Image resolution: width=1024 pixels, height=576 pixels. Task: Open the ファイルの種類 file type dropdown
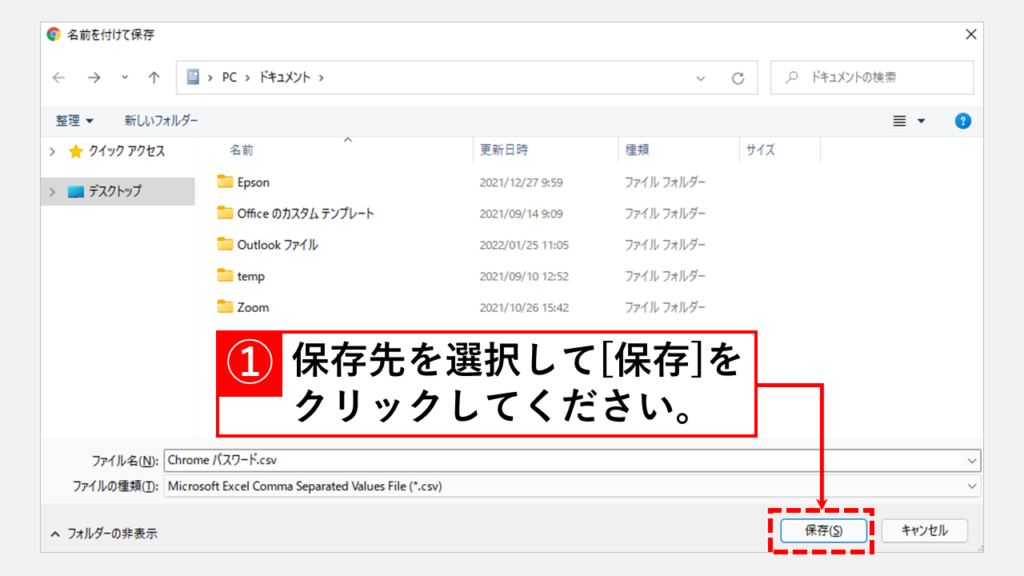point(972,486)
